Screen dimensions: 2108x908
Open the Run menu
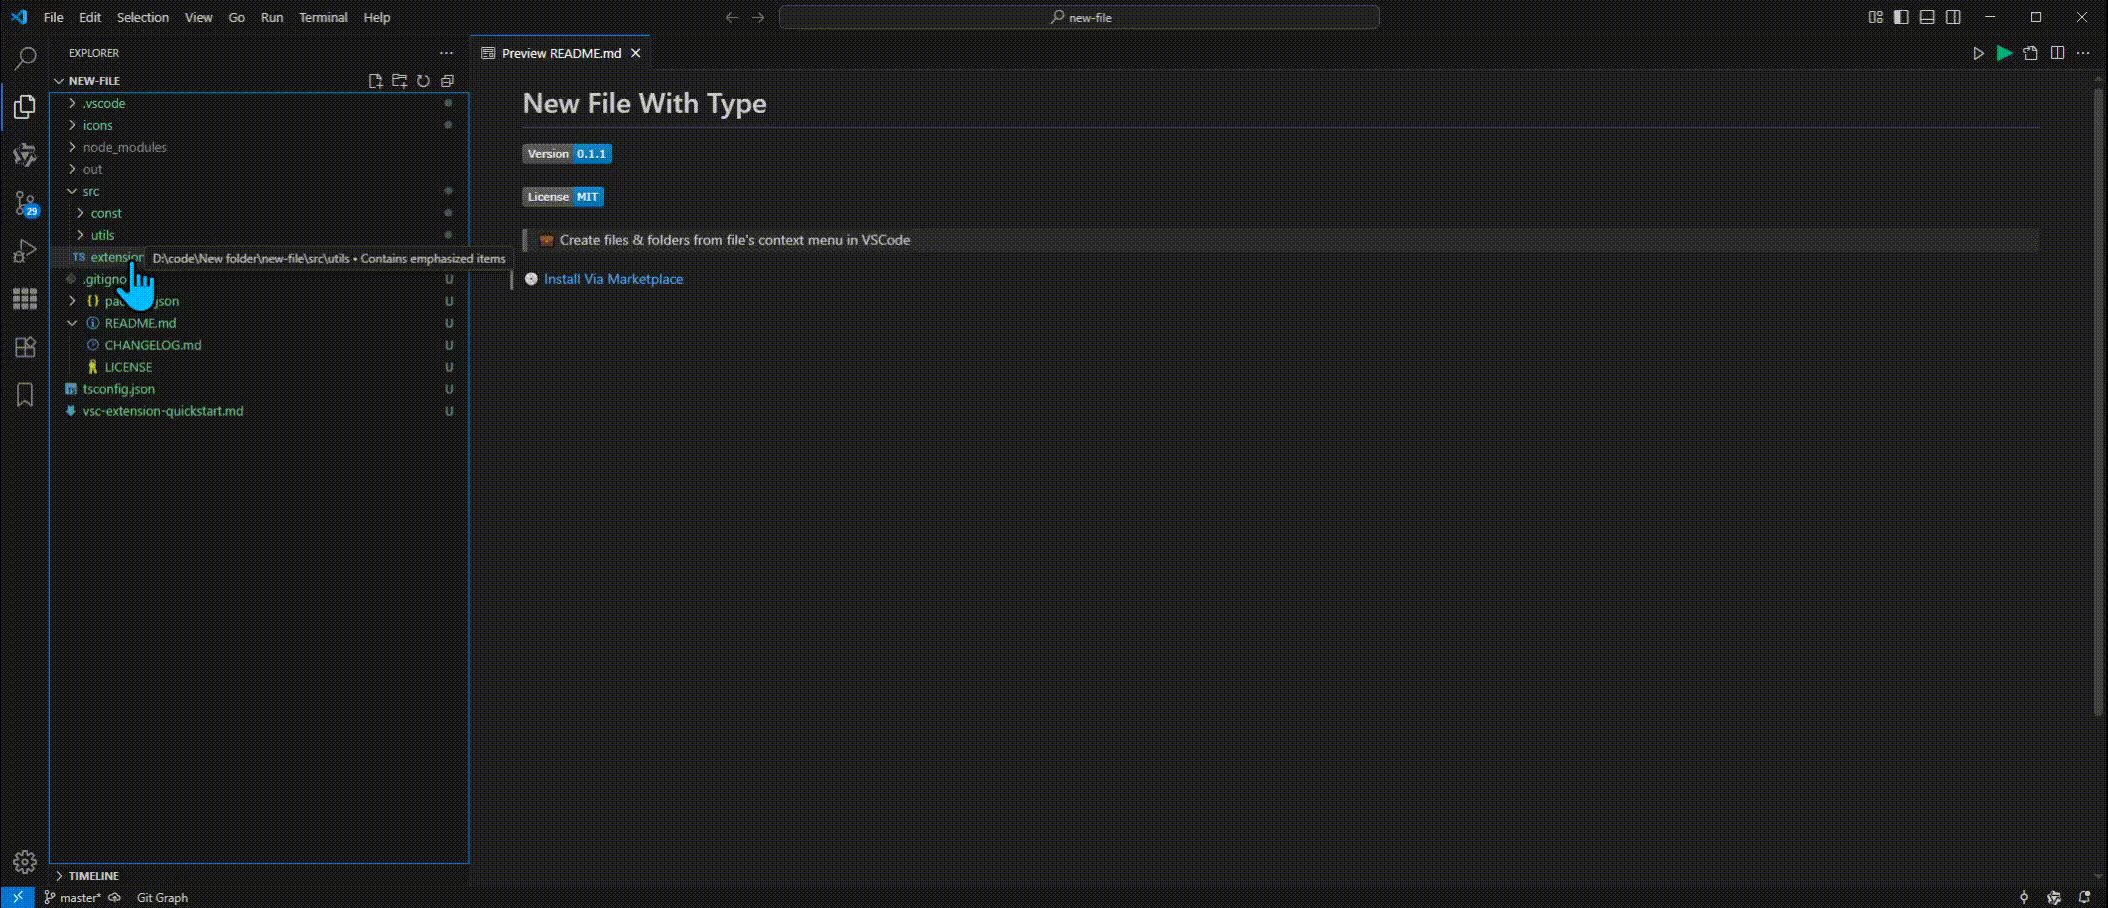271,17
